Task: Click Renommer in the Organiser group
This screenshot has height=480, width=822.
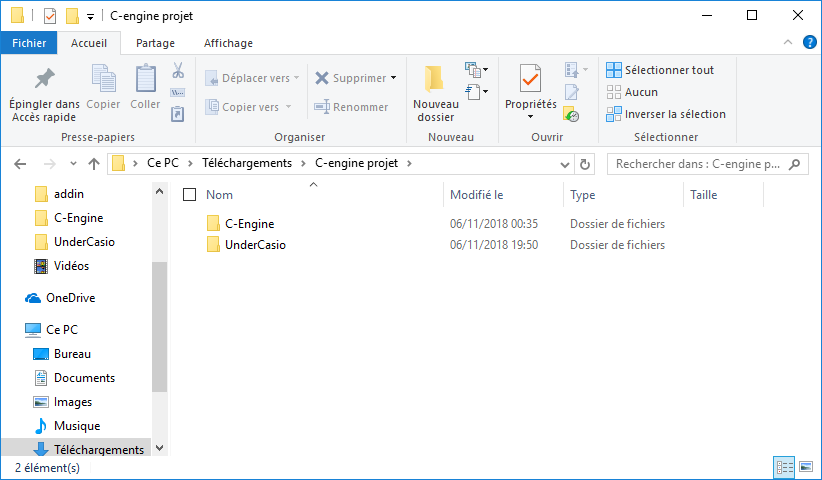Action: point(351,107)
